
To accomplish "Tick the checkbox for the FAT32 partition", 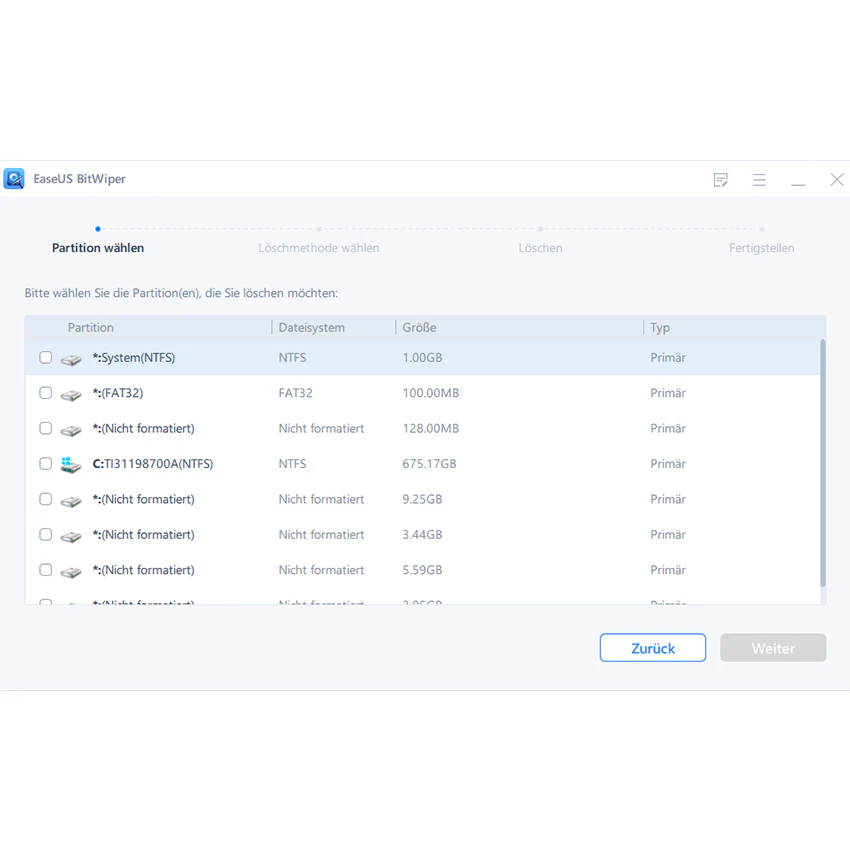I will tap(46, 393).
